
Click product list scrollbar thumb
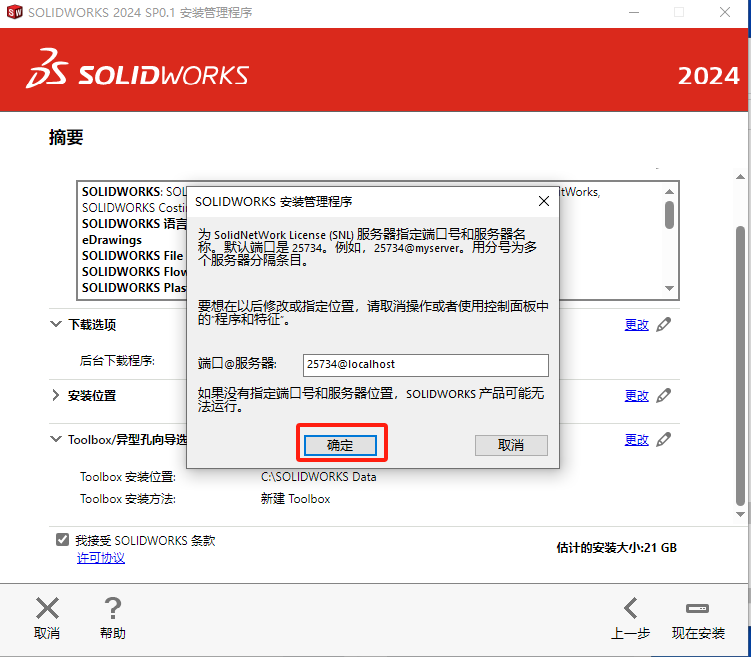tap(670, 215)
